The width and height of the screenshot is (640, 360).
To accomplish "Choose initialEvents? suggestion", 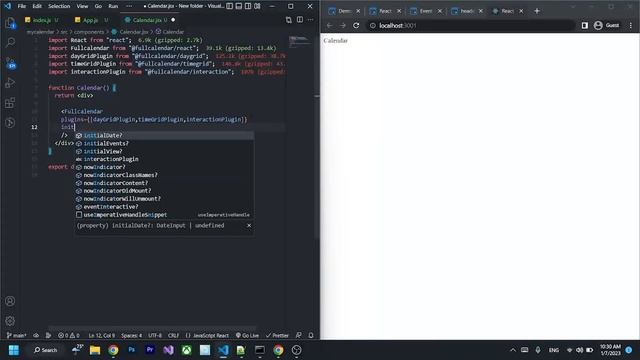I will [164, 143].
